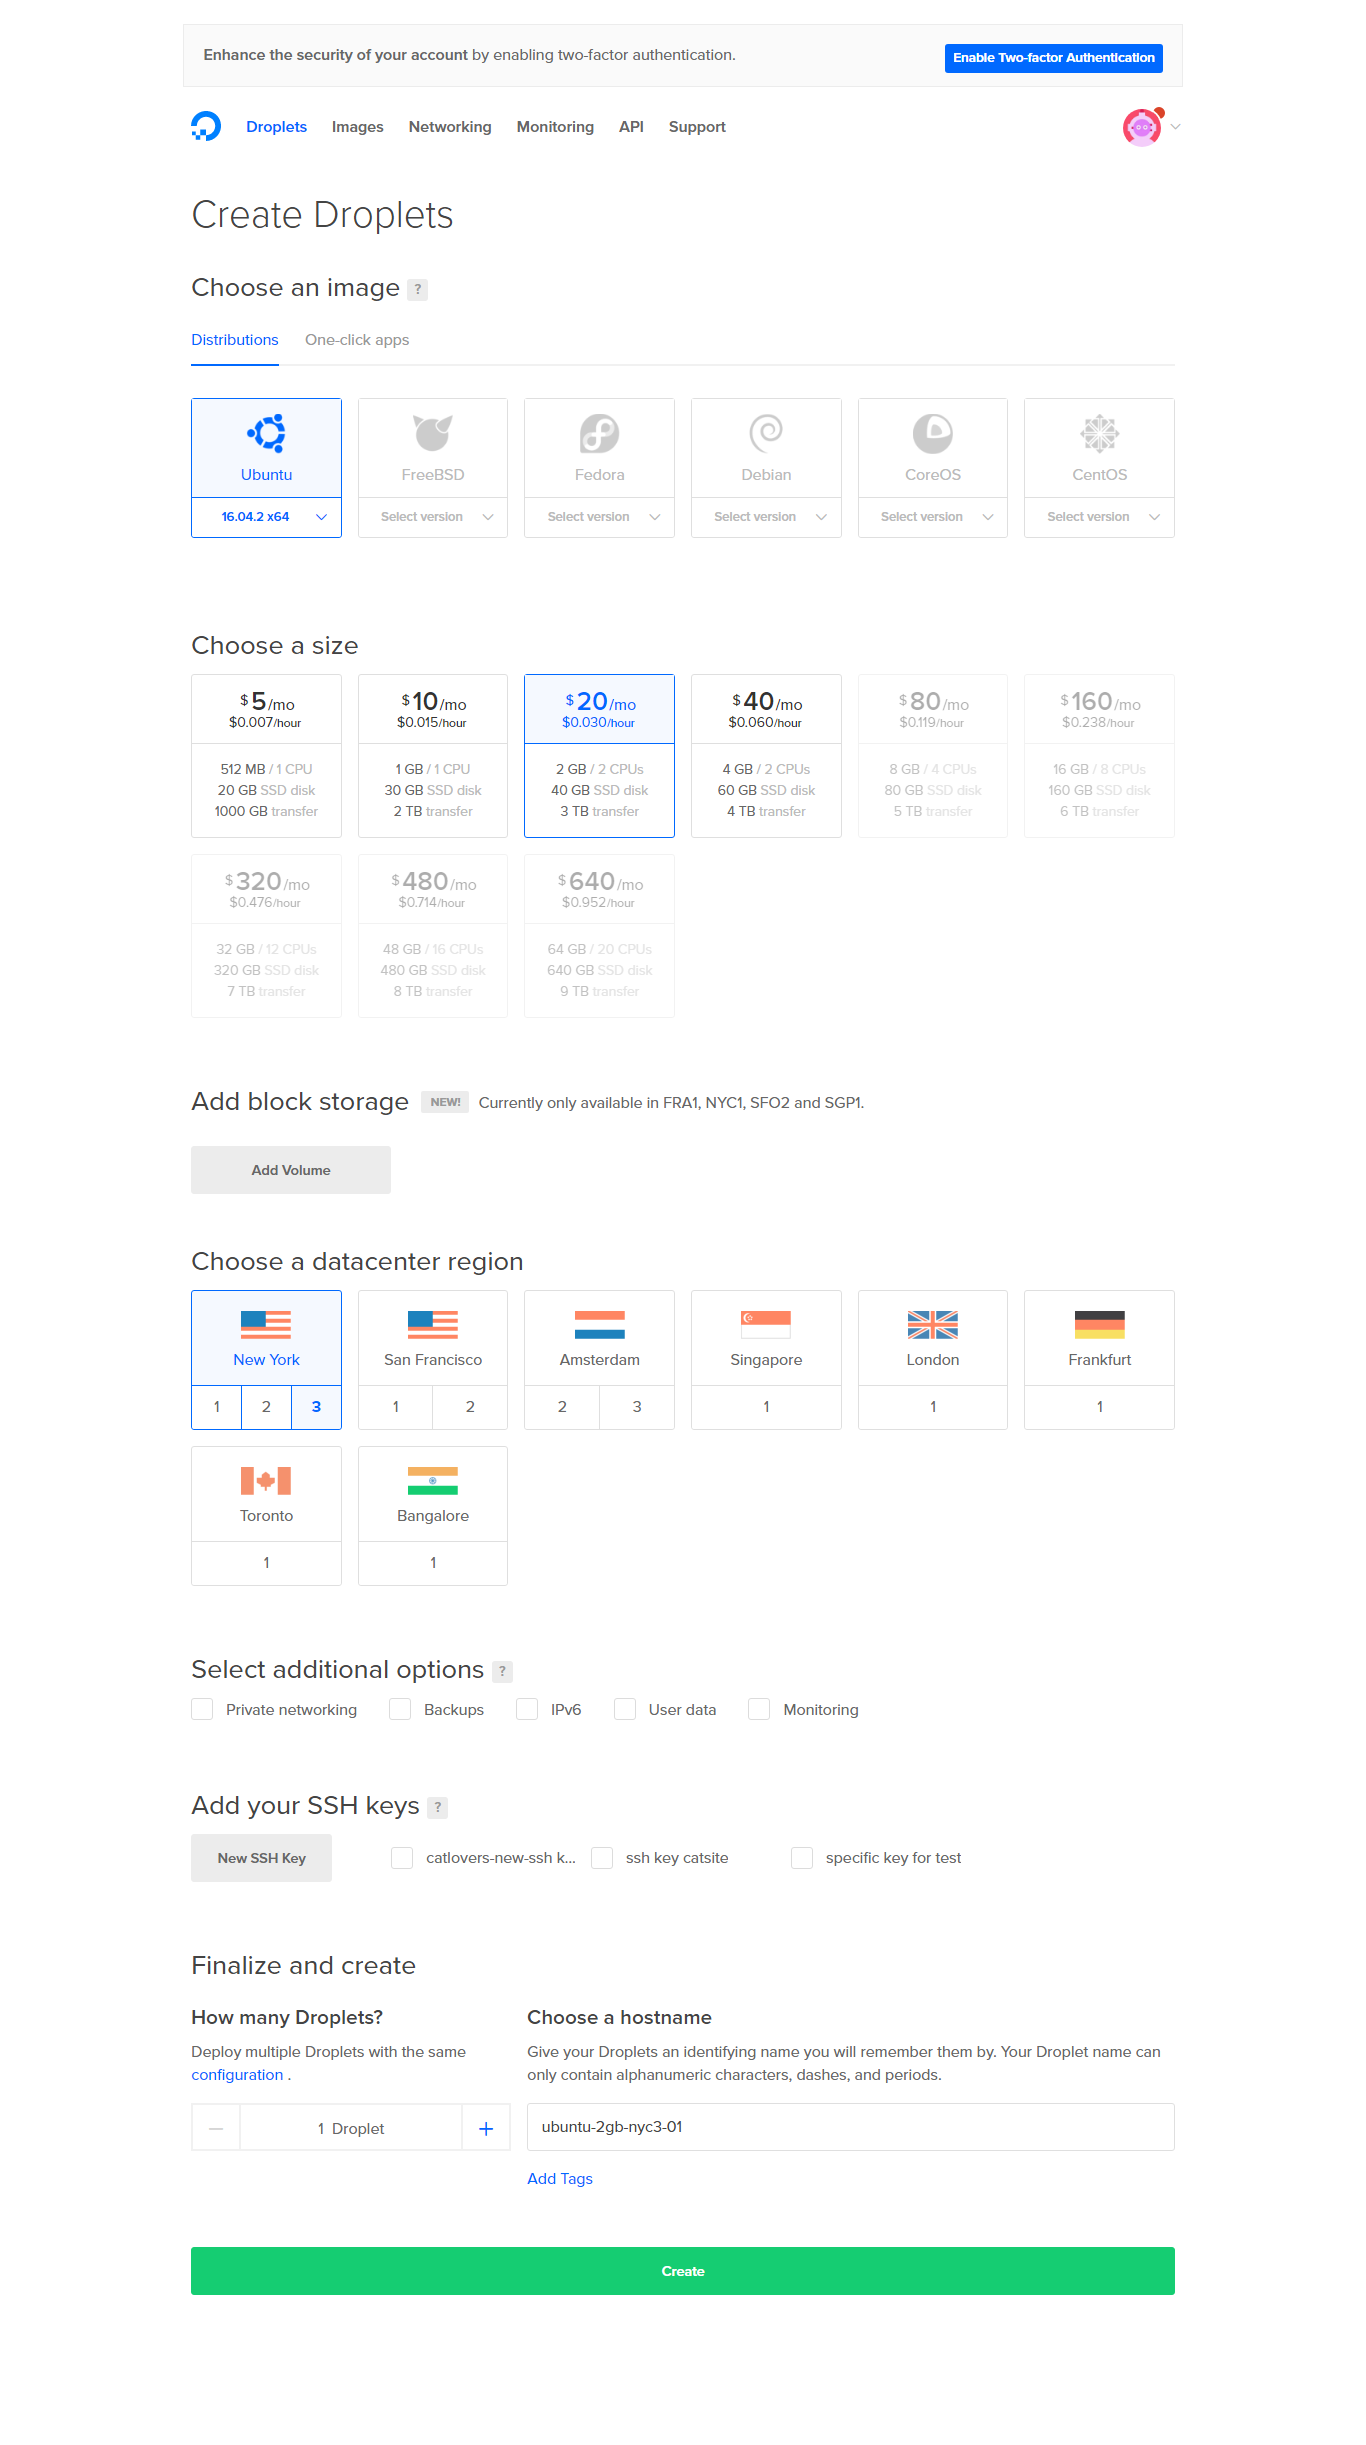Click the London flag icon
The image size is (1366, 2445).
(933, 1325)
